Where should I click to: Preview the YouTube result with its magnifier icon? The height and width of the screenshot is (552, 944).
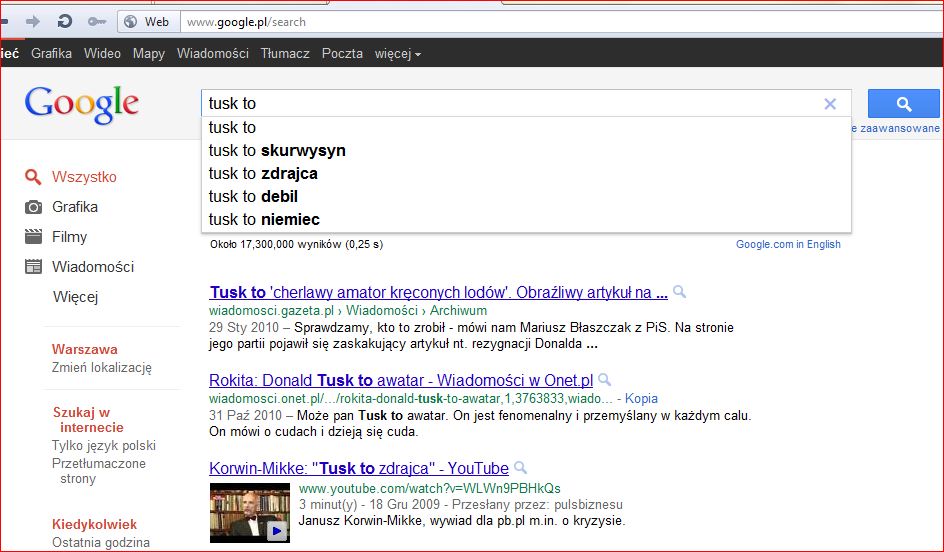tap(520, 468)
